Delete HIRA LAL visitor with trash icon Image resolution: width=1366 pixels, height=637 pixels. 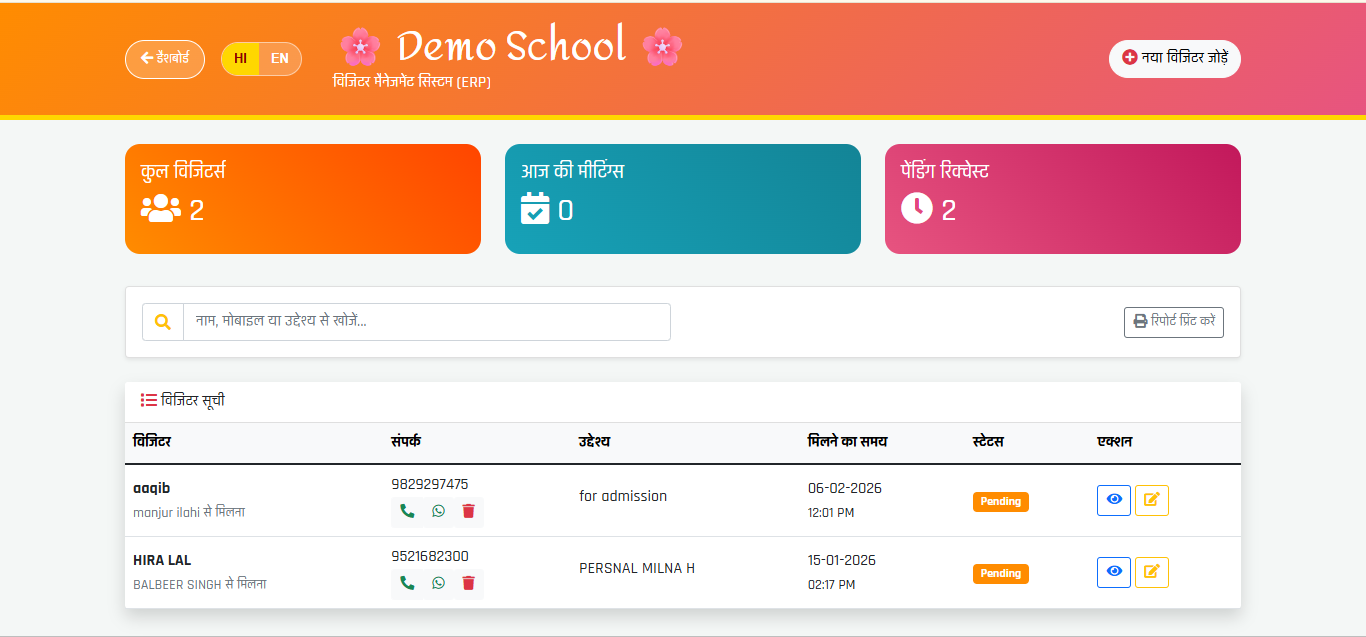(468, 583)
